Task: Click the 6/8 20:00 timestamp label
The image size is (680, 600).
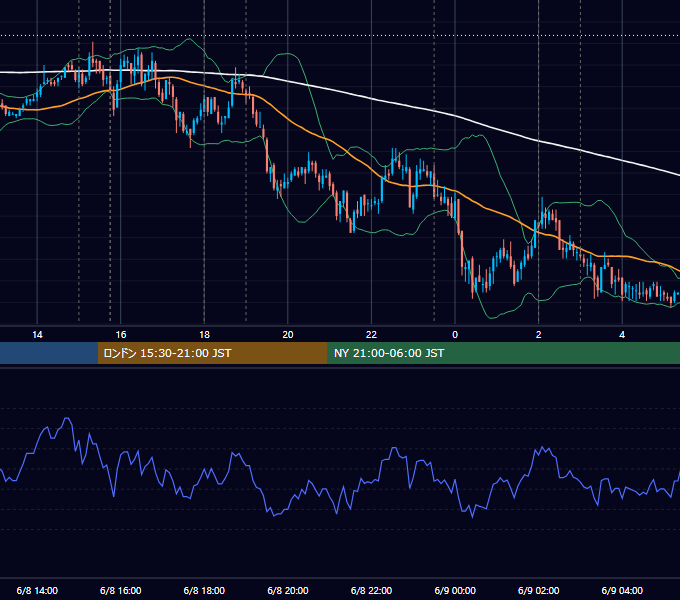Action: tap(288, 590)
